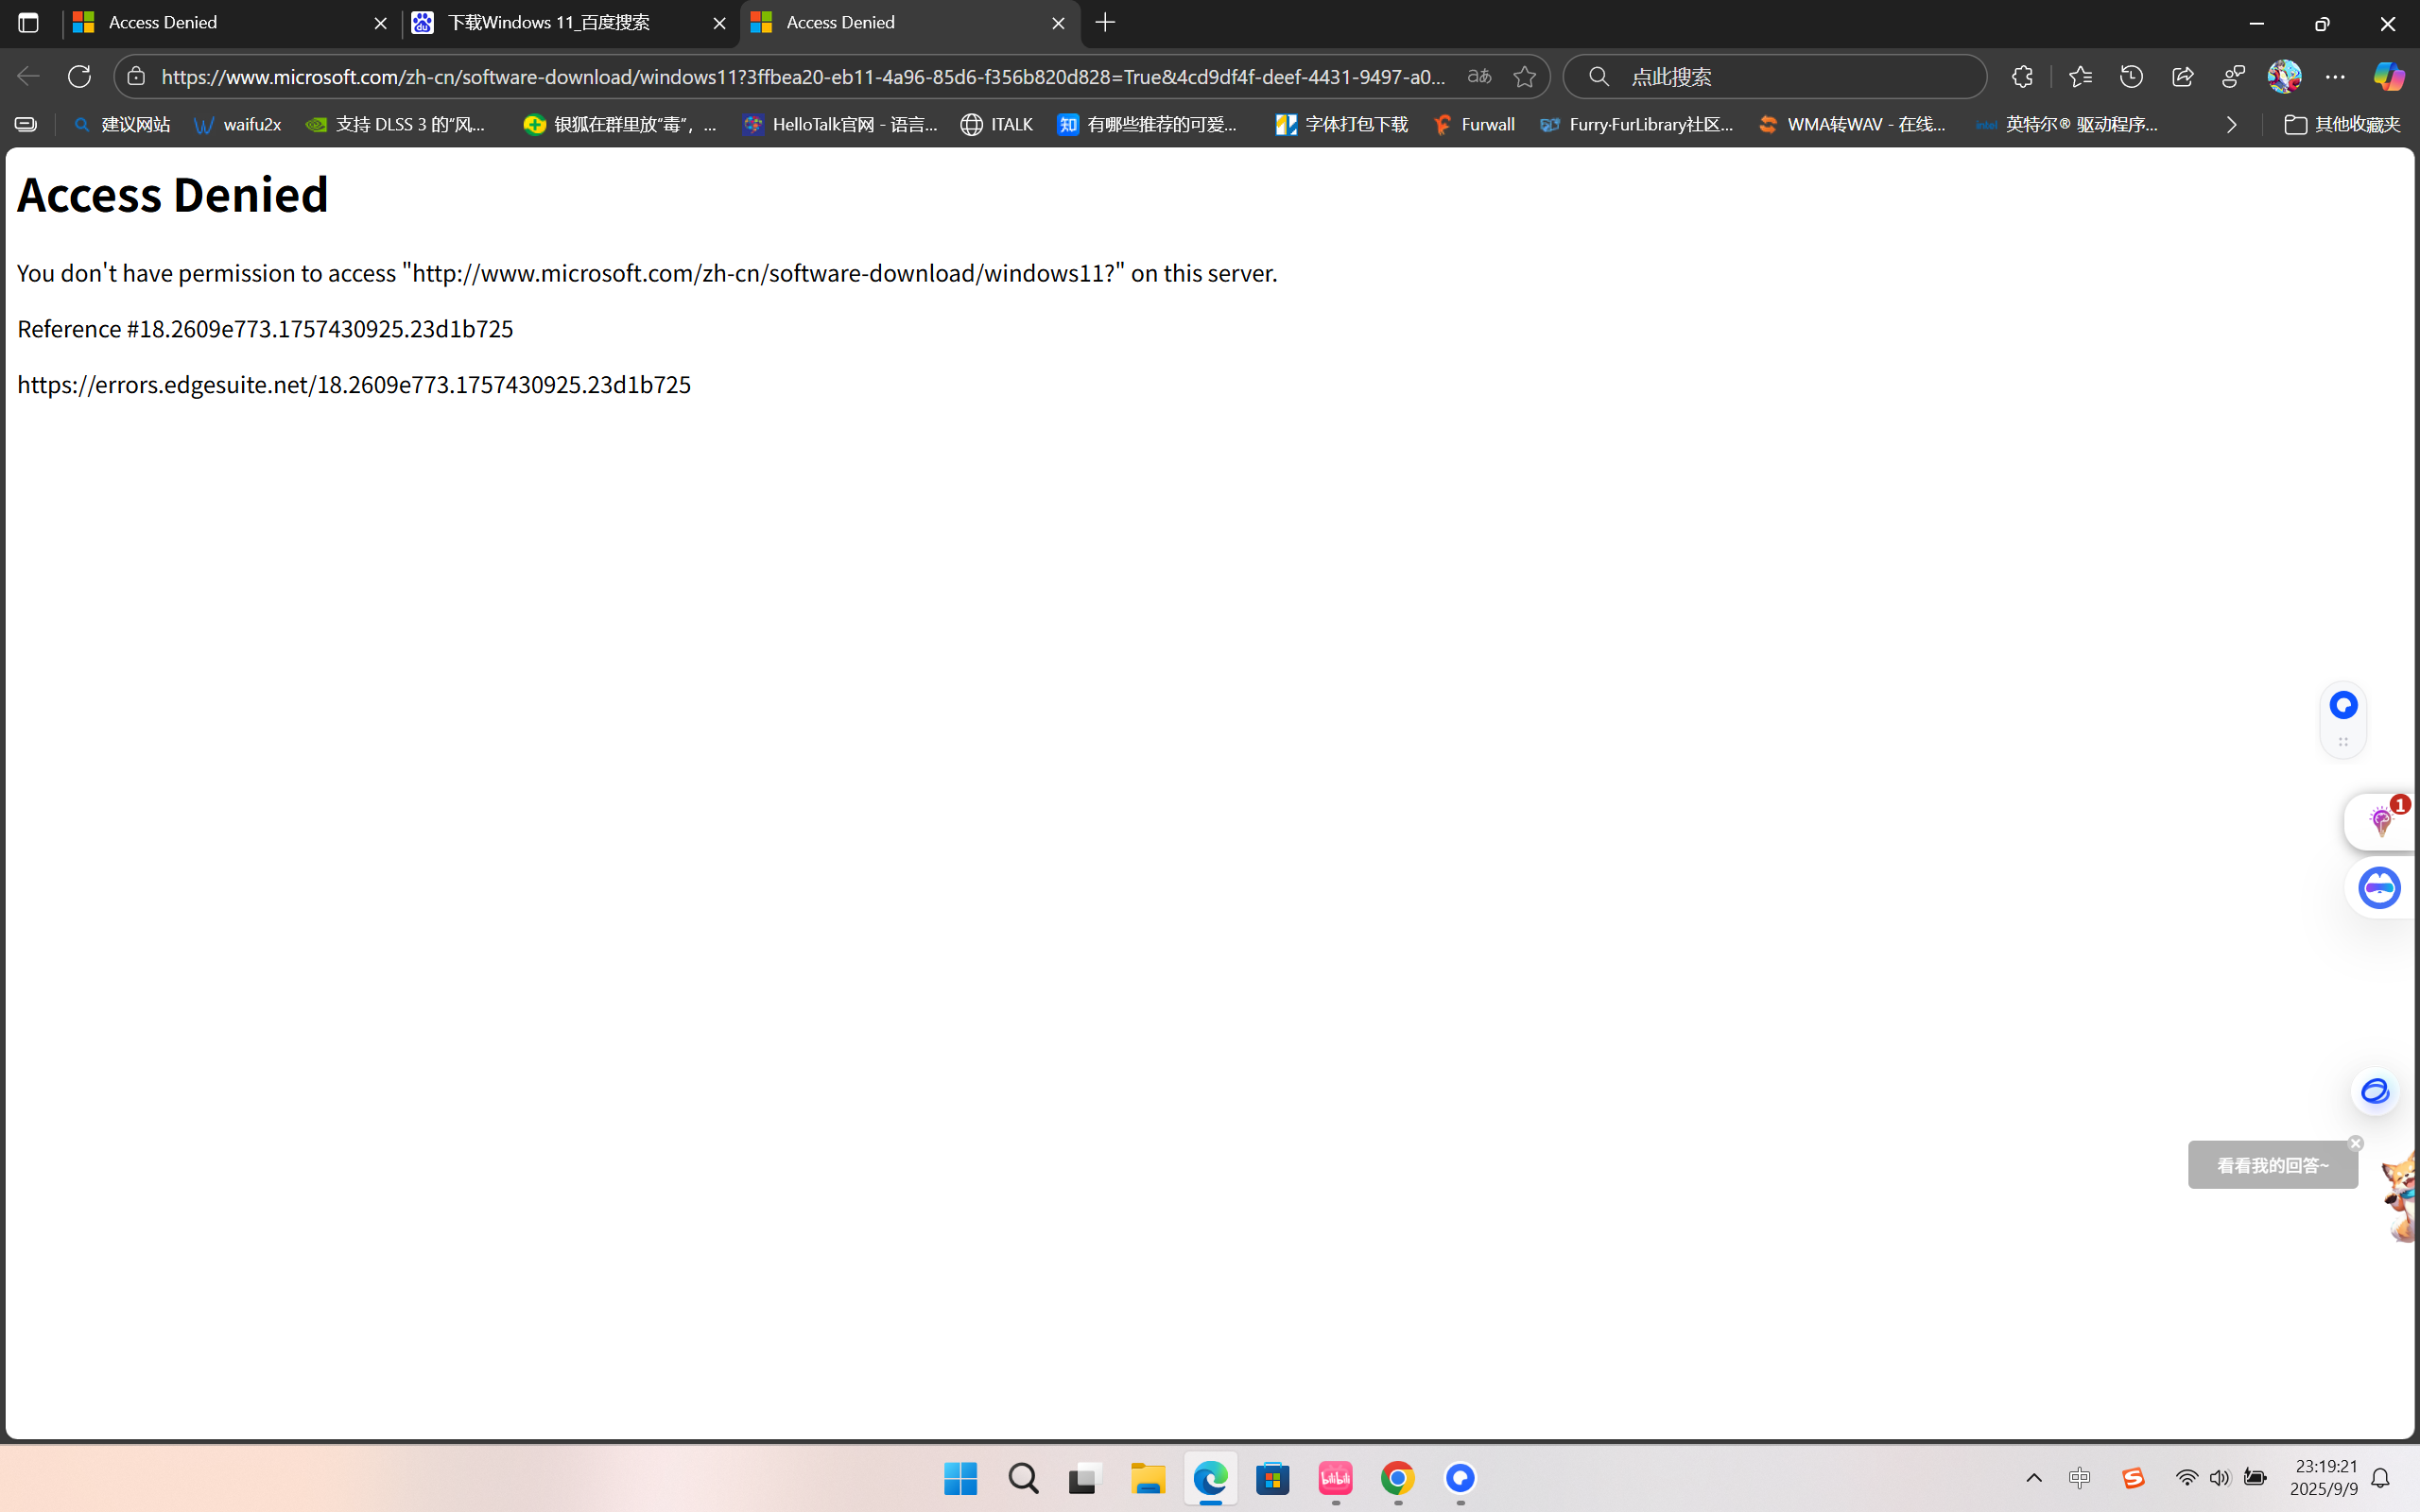Open the waifu2x bookmark

pyautogui.click(x=237, y=125)
